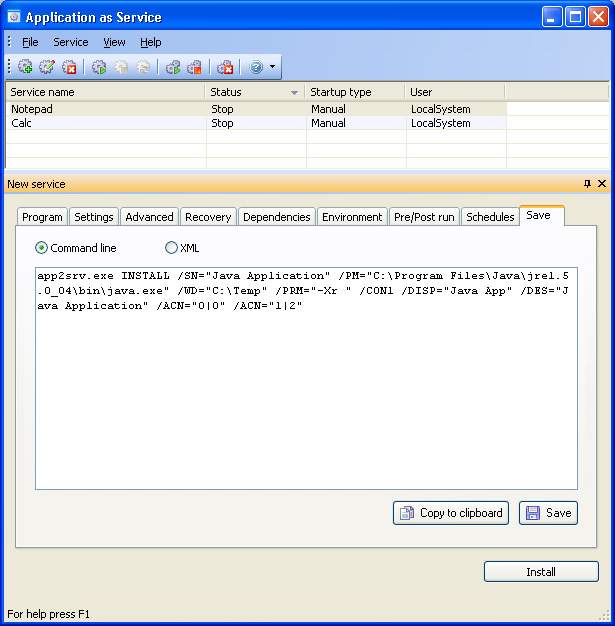Click the start service gear icon
This screenshot has width=615, height=626.
(99, 67)
